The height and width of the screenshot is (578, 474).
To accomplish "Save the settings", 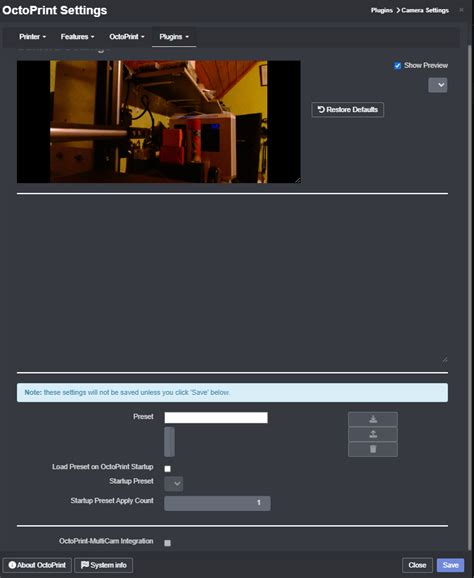I will point(450,565).
